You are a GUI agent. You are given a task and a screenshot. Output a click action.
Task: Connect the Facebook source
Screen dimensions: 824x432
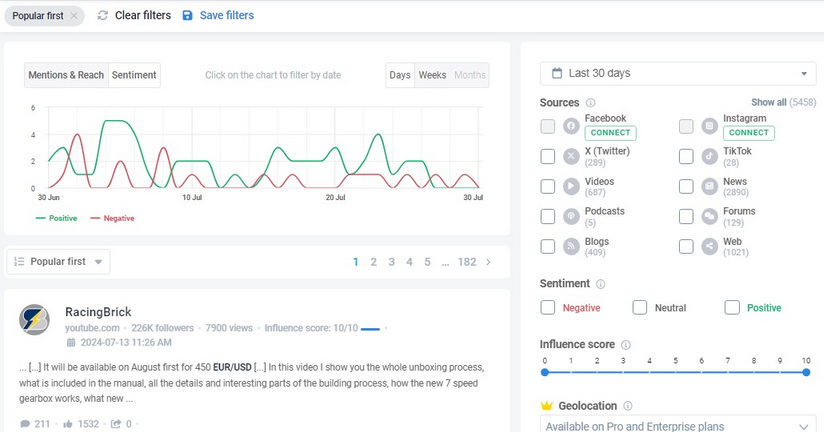coord(611,133)
